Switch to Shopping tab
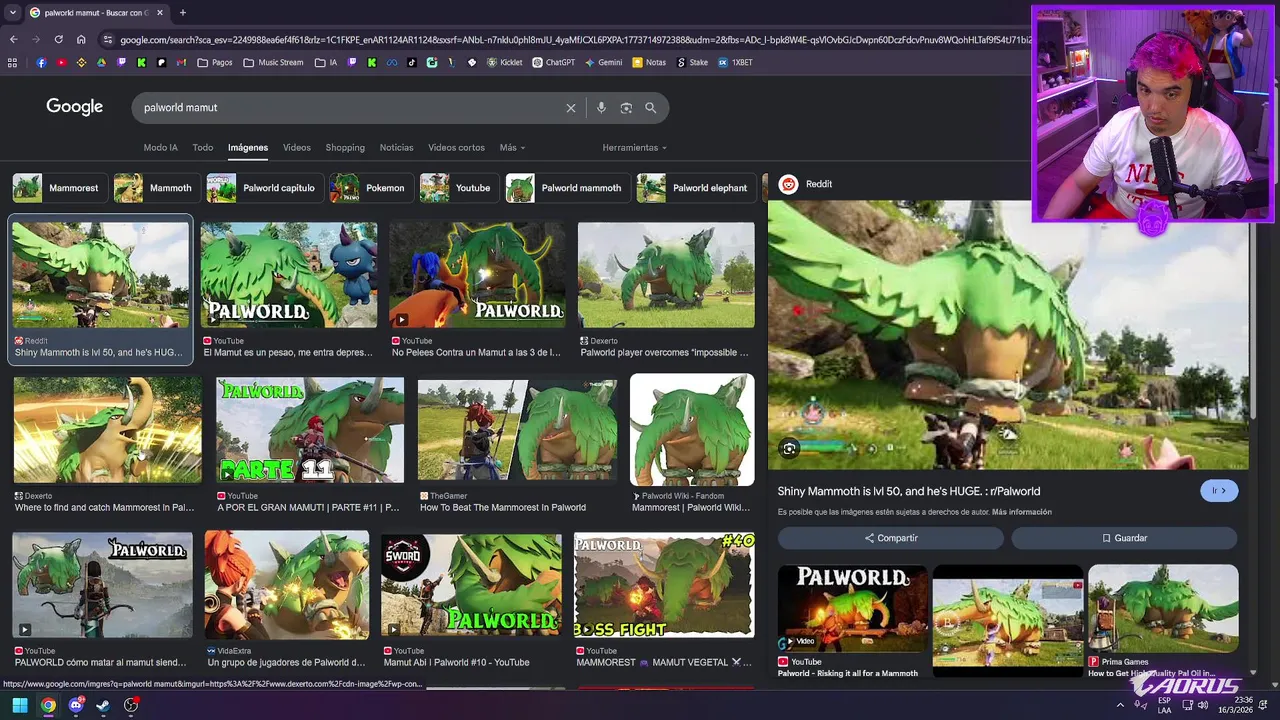The height and width of the screenshot is (720, 1280). point(345,148)
